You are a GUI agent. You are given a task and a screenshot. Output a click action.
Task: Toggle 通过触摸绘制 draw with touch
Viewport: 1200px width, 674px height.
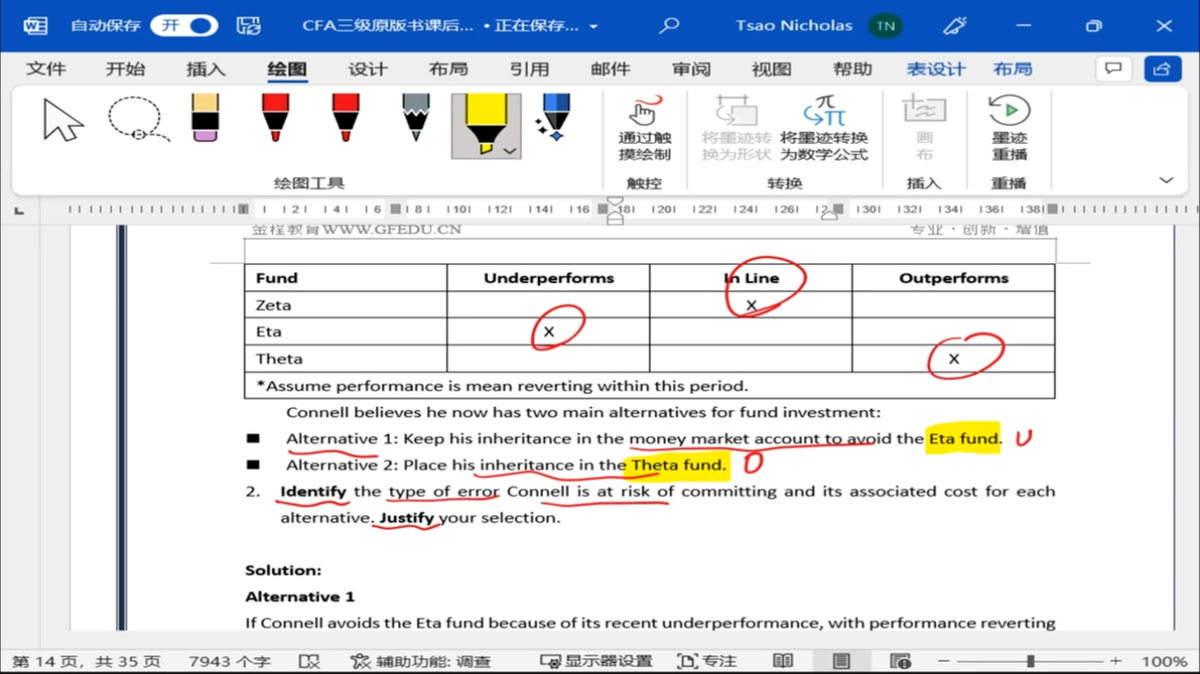(x=645, y=128)
